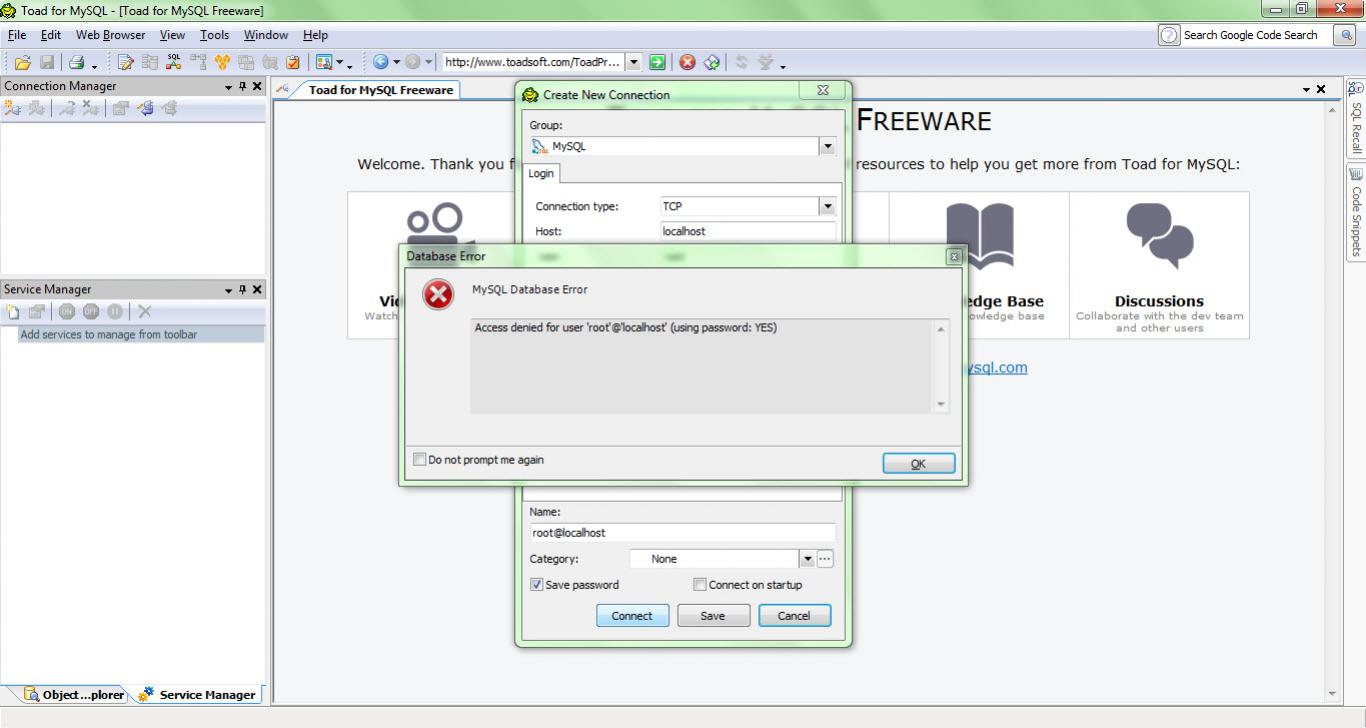Screen dimensions: 1366x728
Task: Click OK in the Database Error dialog
Action: tap(918, 463)
